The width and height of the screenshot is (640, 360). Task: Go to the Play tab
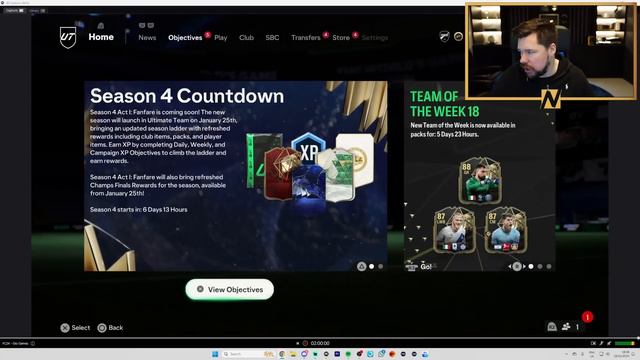coord(220,38)
